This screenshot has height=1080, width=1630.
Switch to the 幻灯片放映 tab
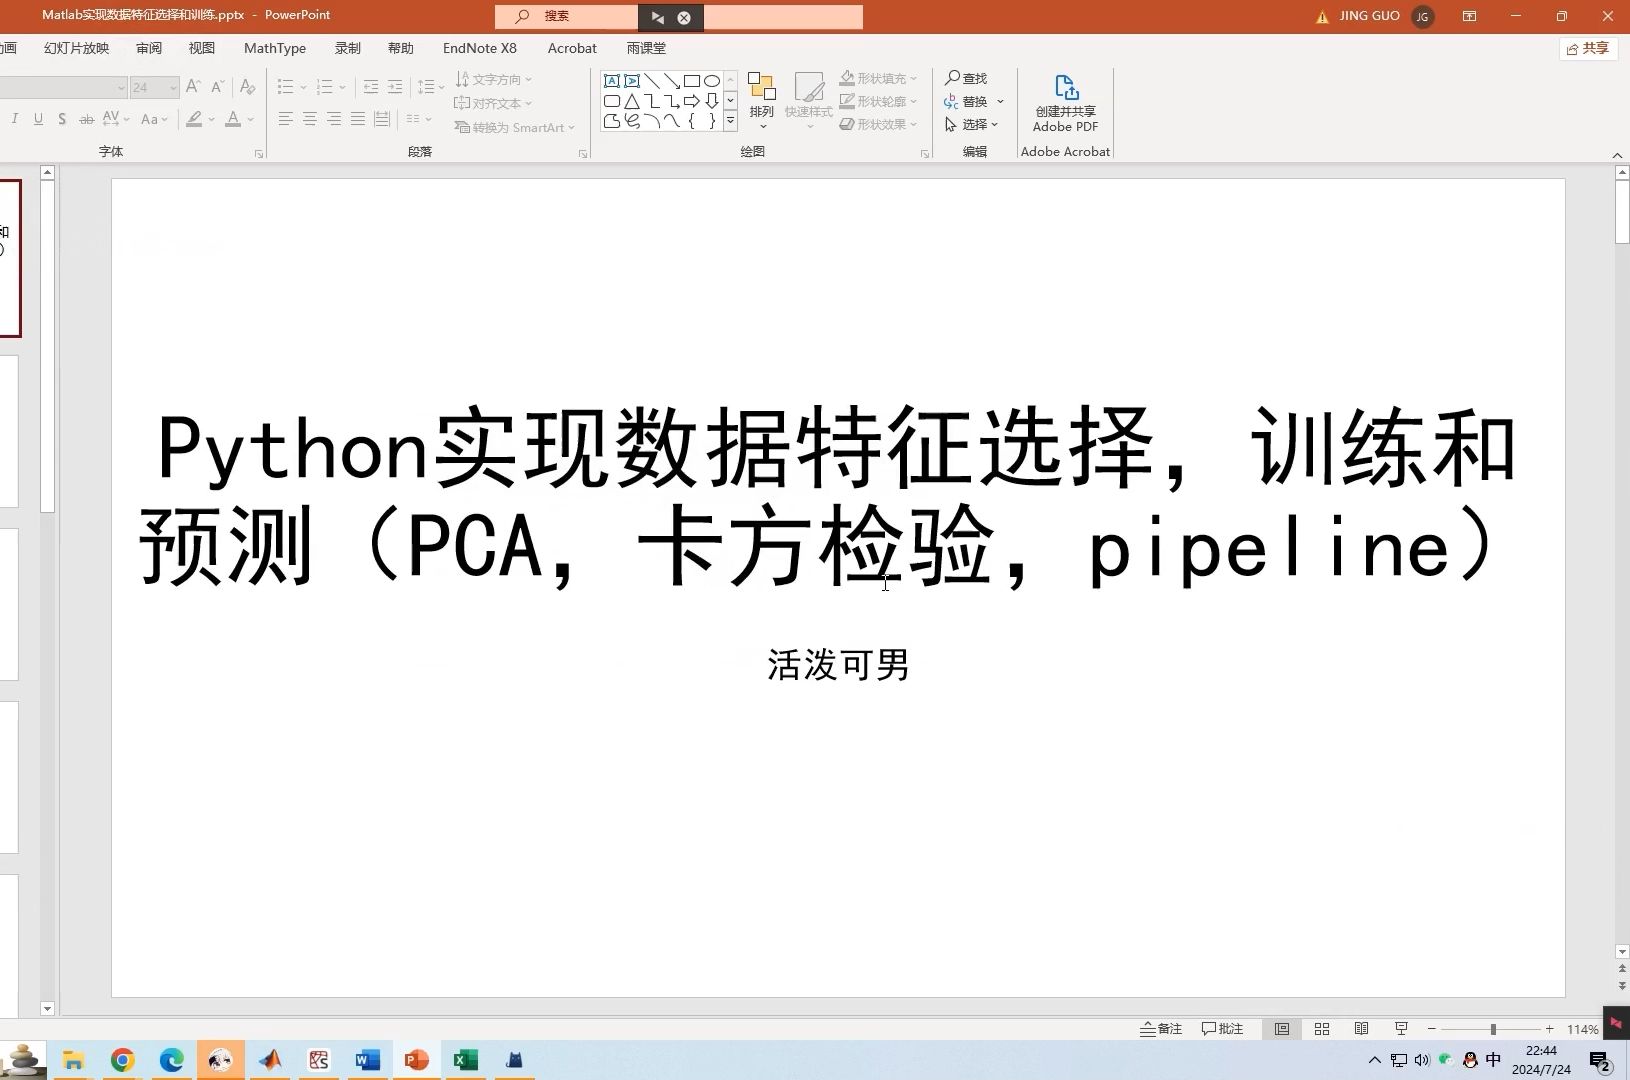pyautogui.click(x=77, y=48)
